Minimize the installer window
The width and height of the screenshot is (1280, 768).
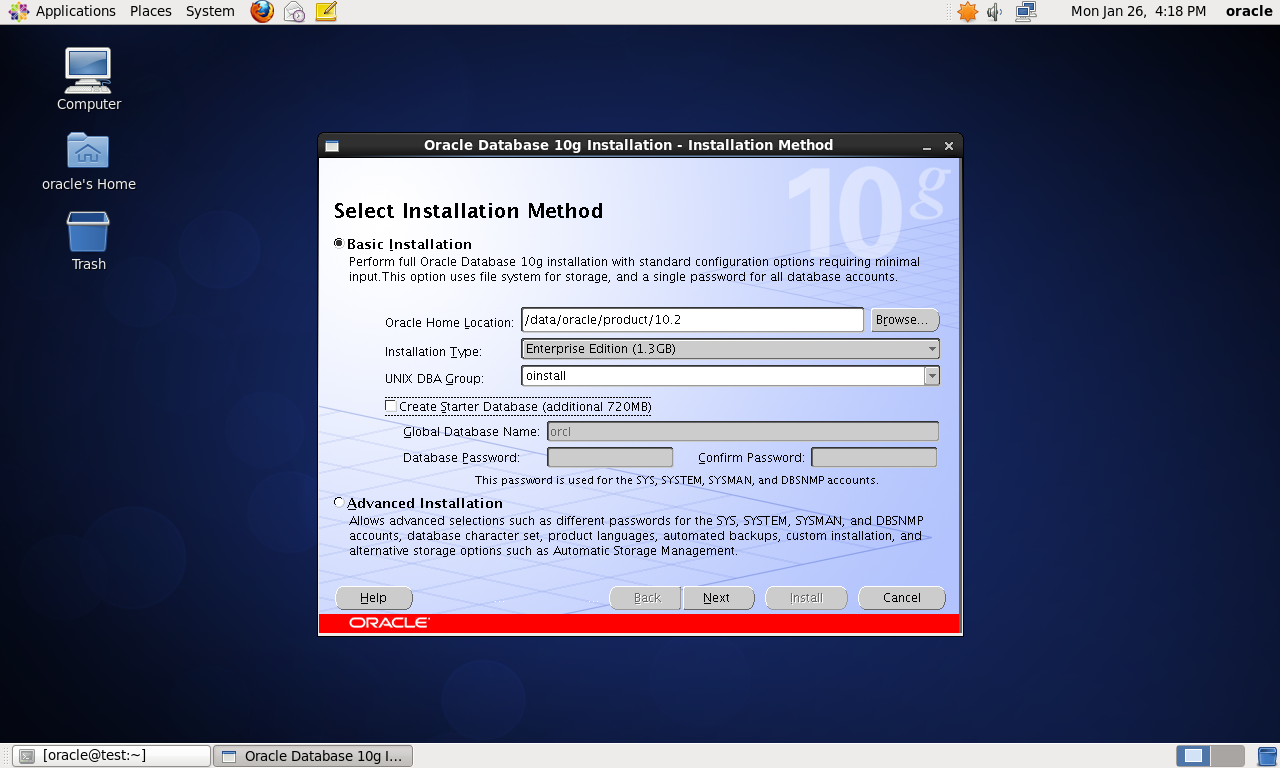click(927, 146)
